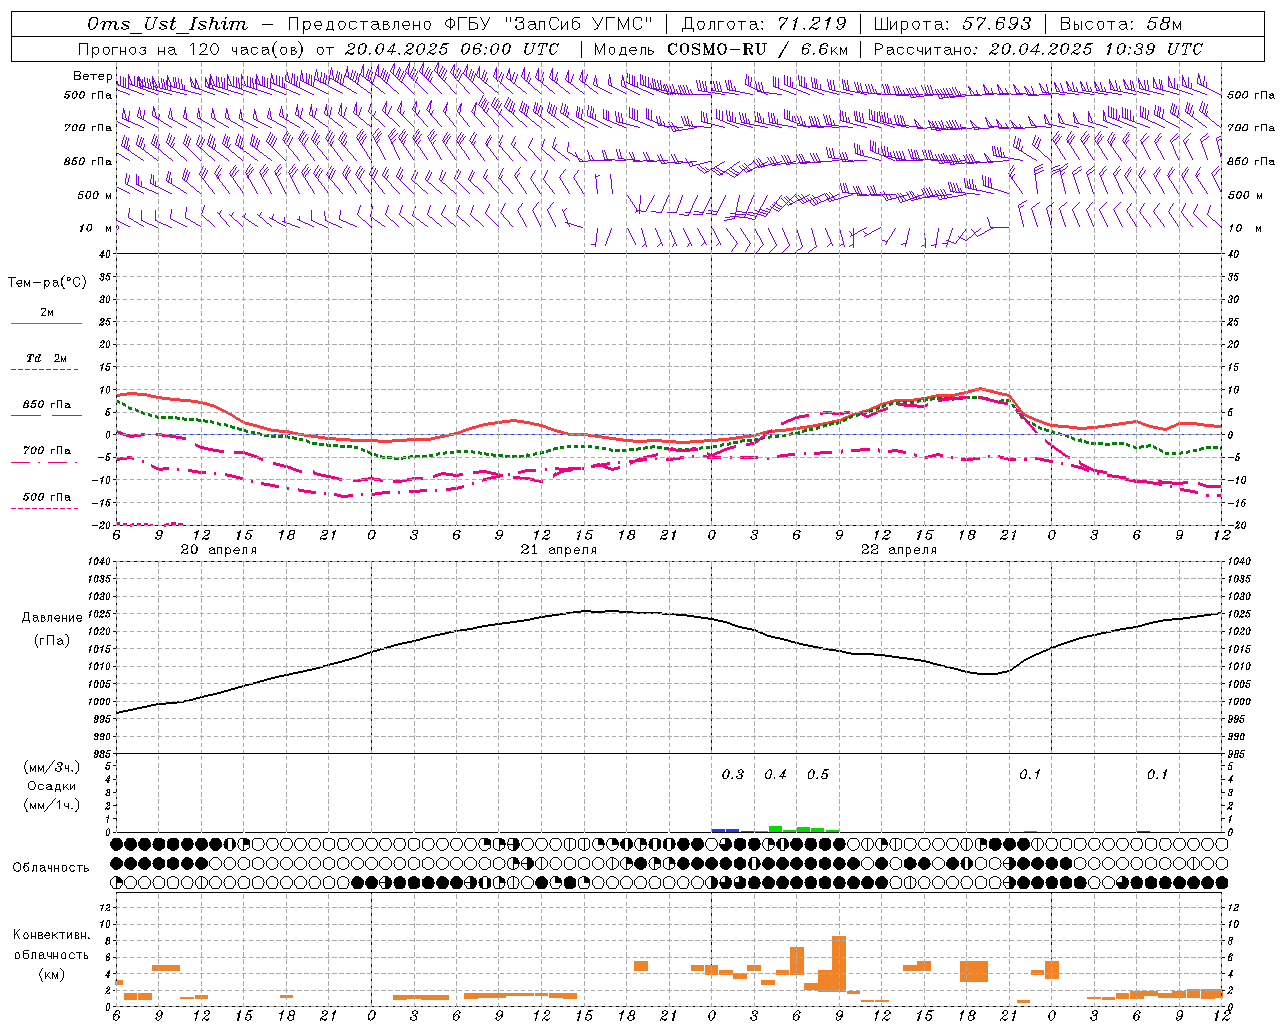Image resolution: width=1280 pixels, height=1024 pixels.
Task: Select the elevation label Высота: 58м
Action: [1120, 24]
